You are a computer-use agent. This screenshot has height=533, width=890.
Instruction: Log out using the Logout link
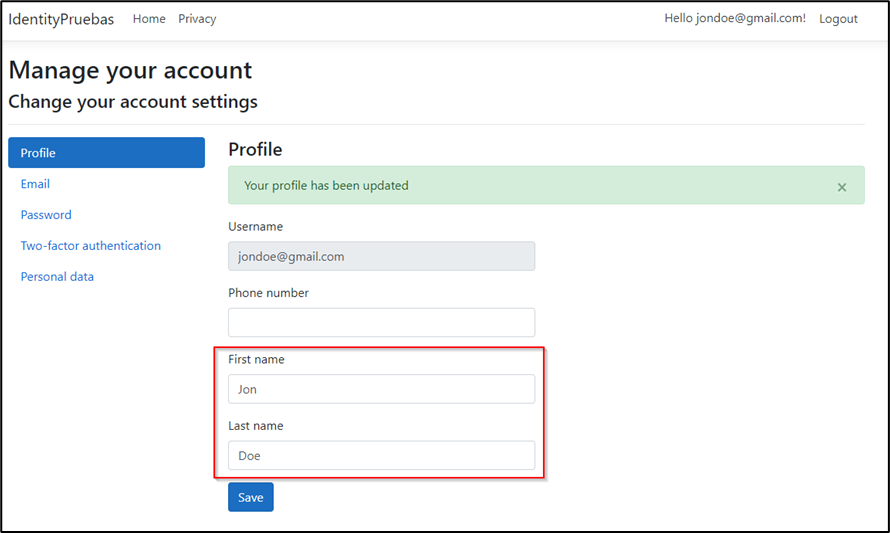pos(838,19)
